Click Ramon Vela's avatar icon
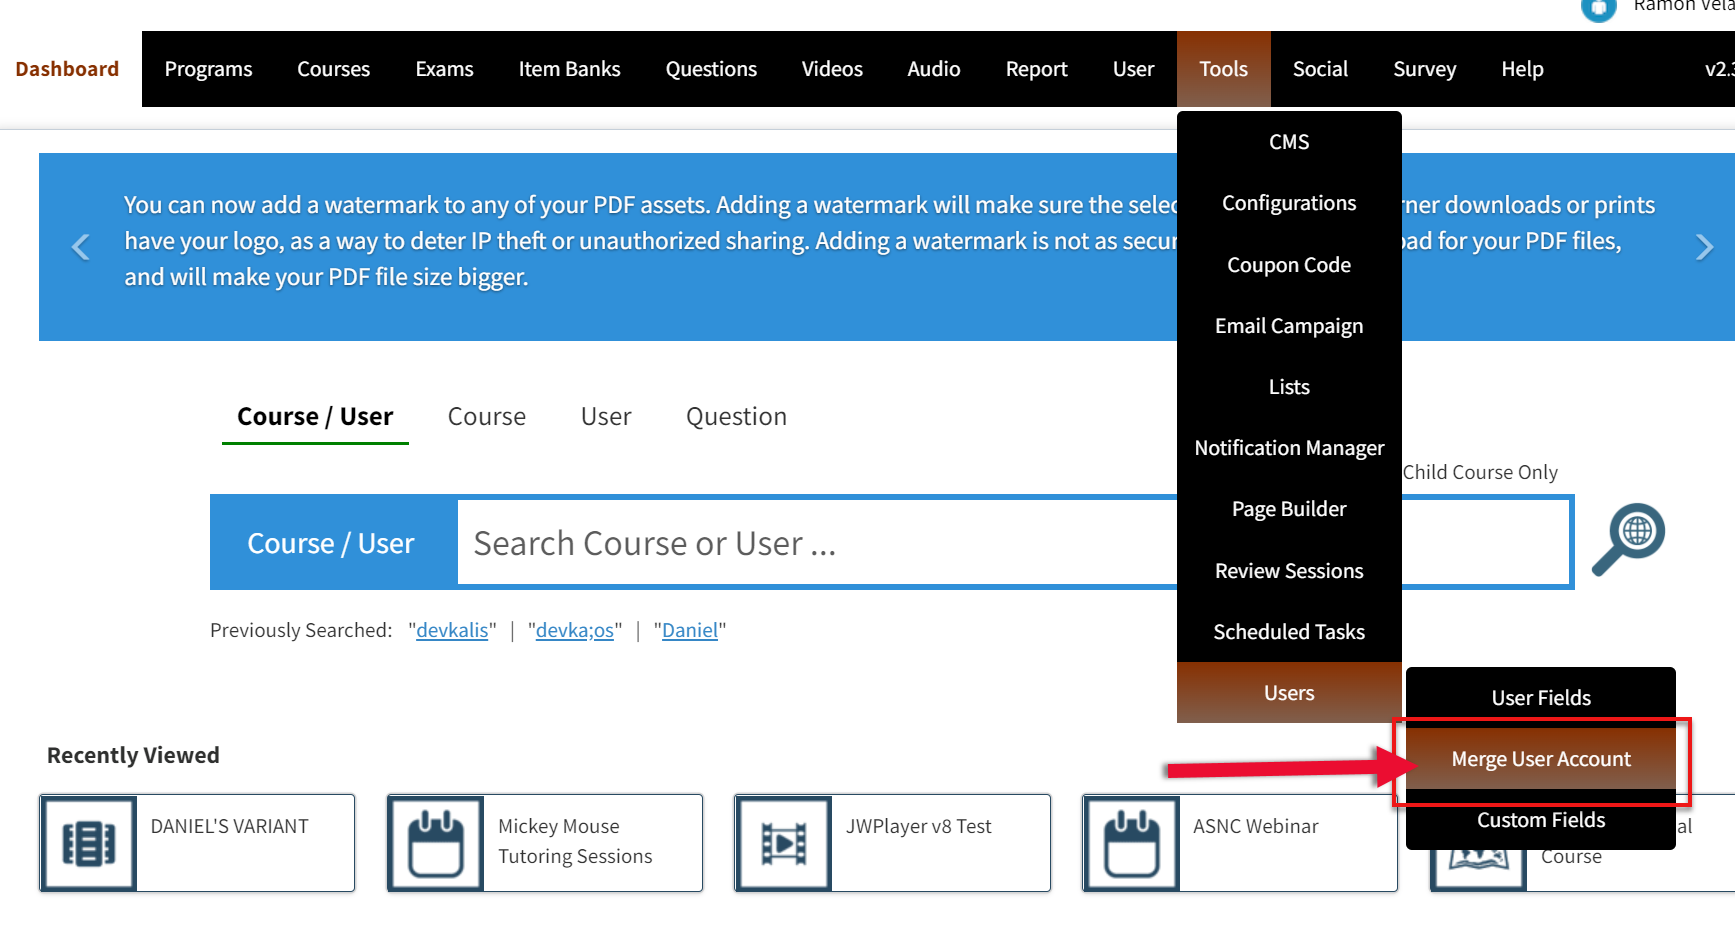The height and width of the screenshot is (943, 1735). click(x=1597, y=11)
